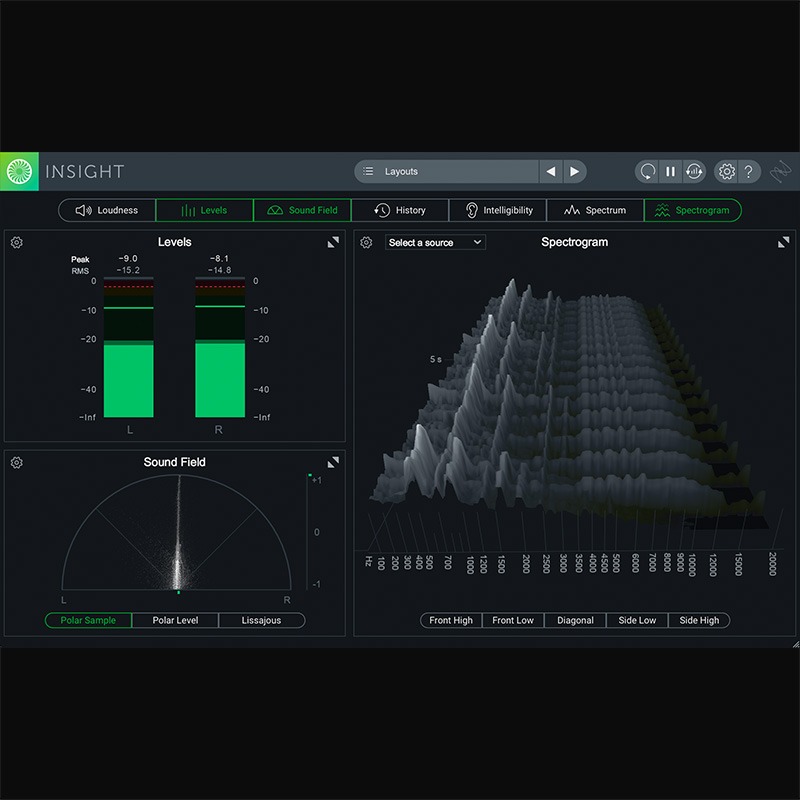Select Front Low spectrogram view
This screenshot has width=800, height=800.
(x=513, y=620)
